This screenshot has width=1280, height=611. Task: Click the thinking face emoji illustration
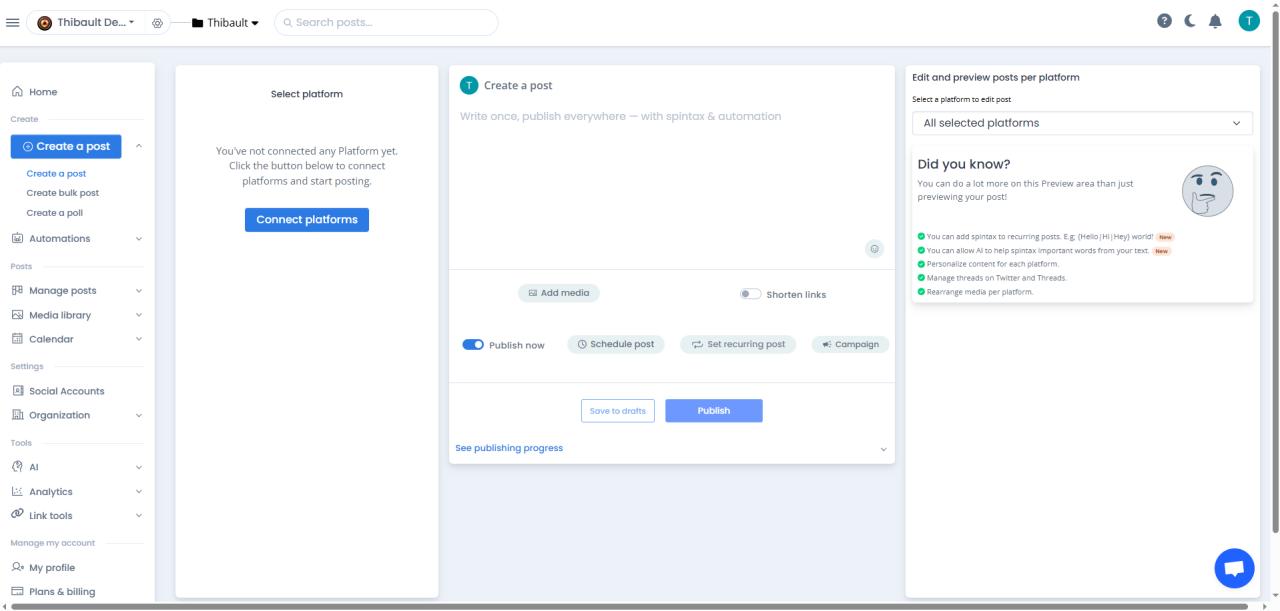pyautogui.click(x=1207, y=191)
